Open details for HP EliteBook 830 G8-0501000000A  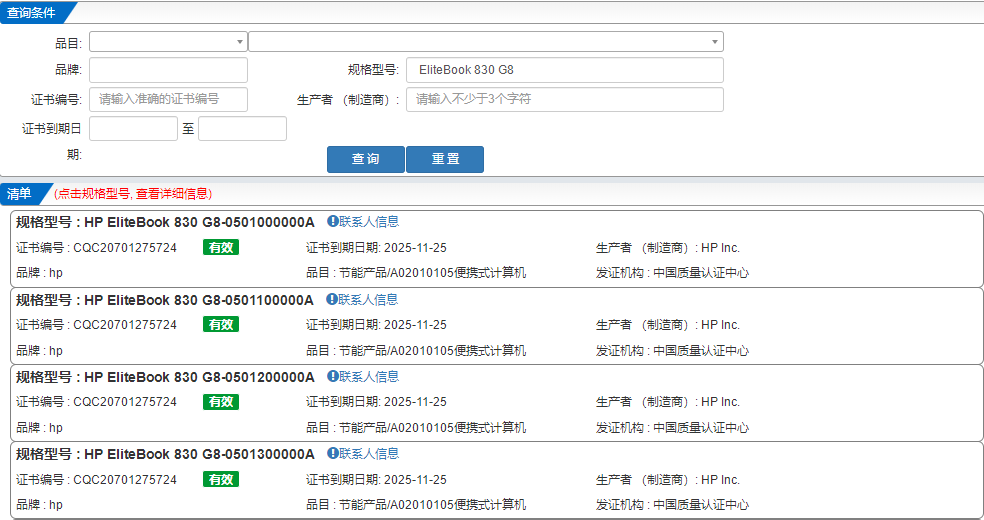point(199,222)
